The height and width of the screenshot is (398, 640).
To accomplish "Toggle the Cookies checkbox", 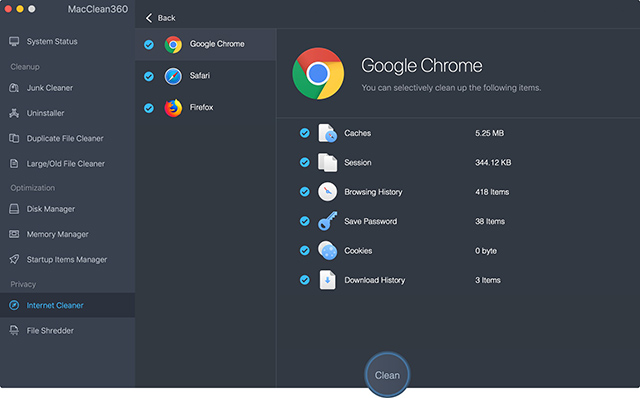I will (304, 251).
